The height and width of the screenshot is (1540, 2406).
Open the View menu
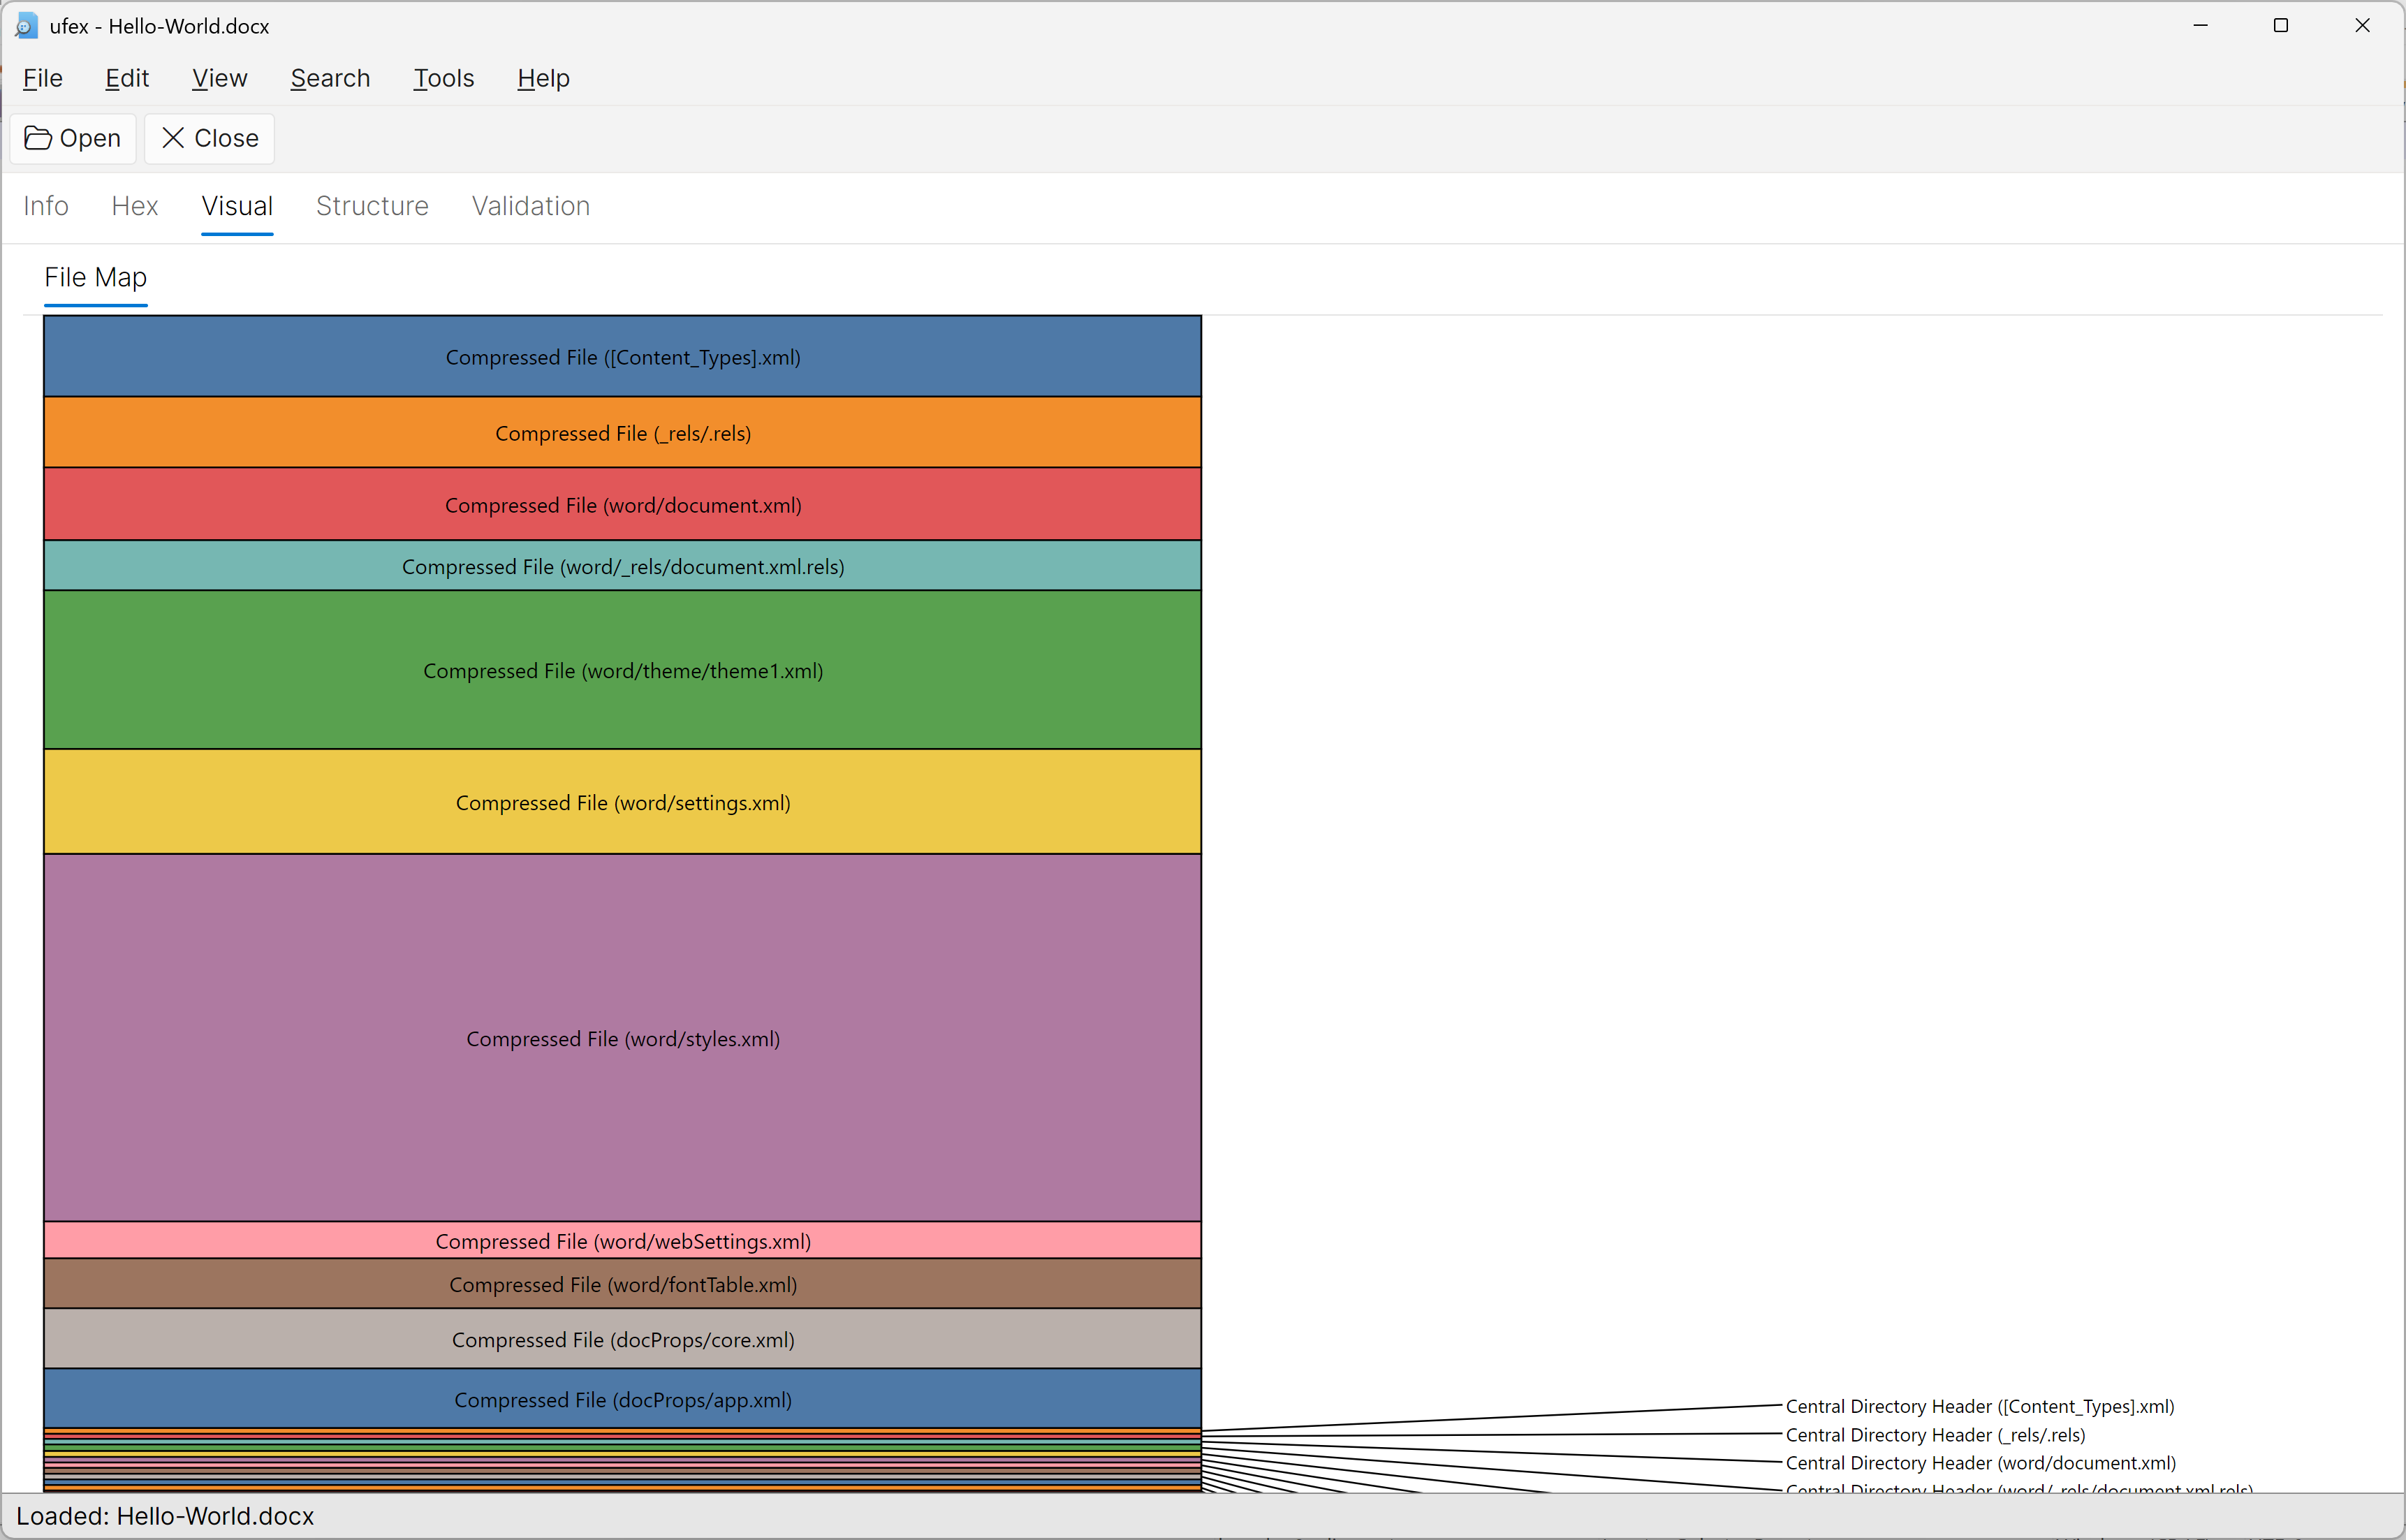219,78
